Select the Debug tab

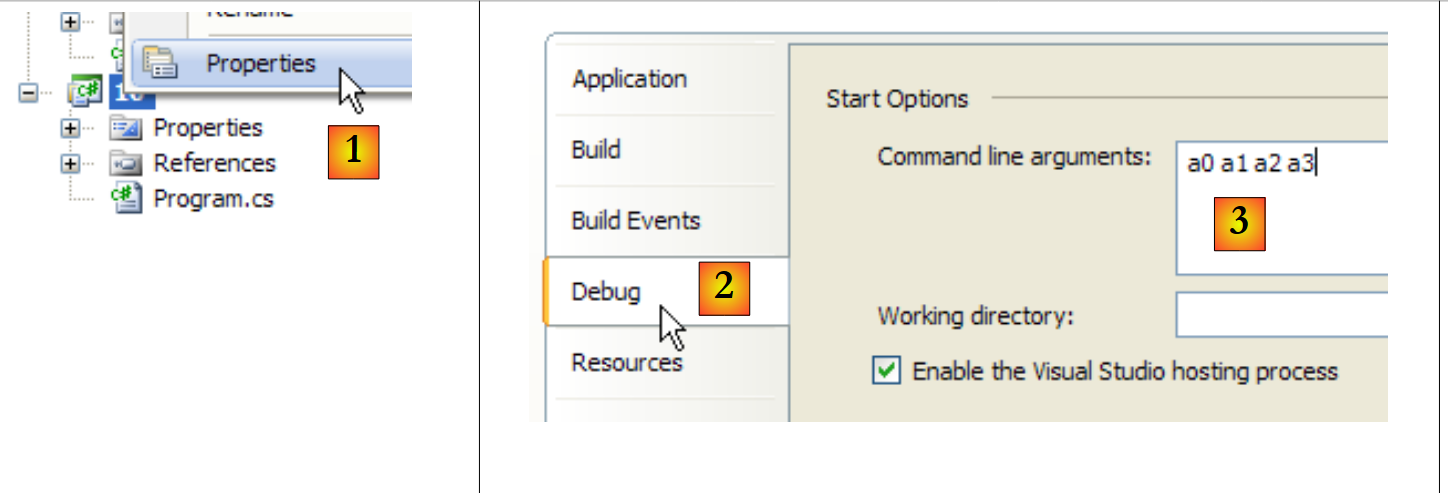(x=605, y=291)
